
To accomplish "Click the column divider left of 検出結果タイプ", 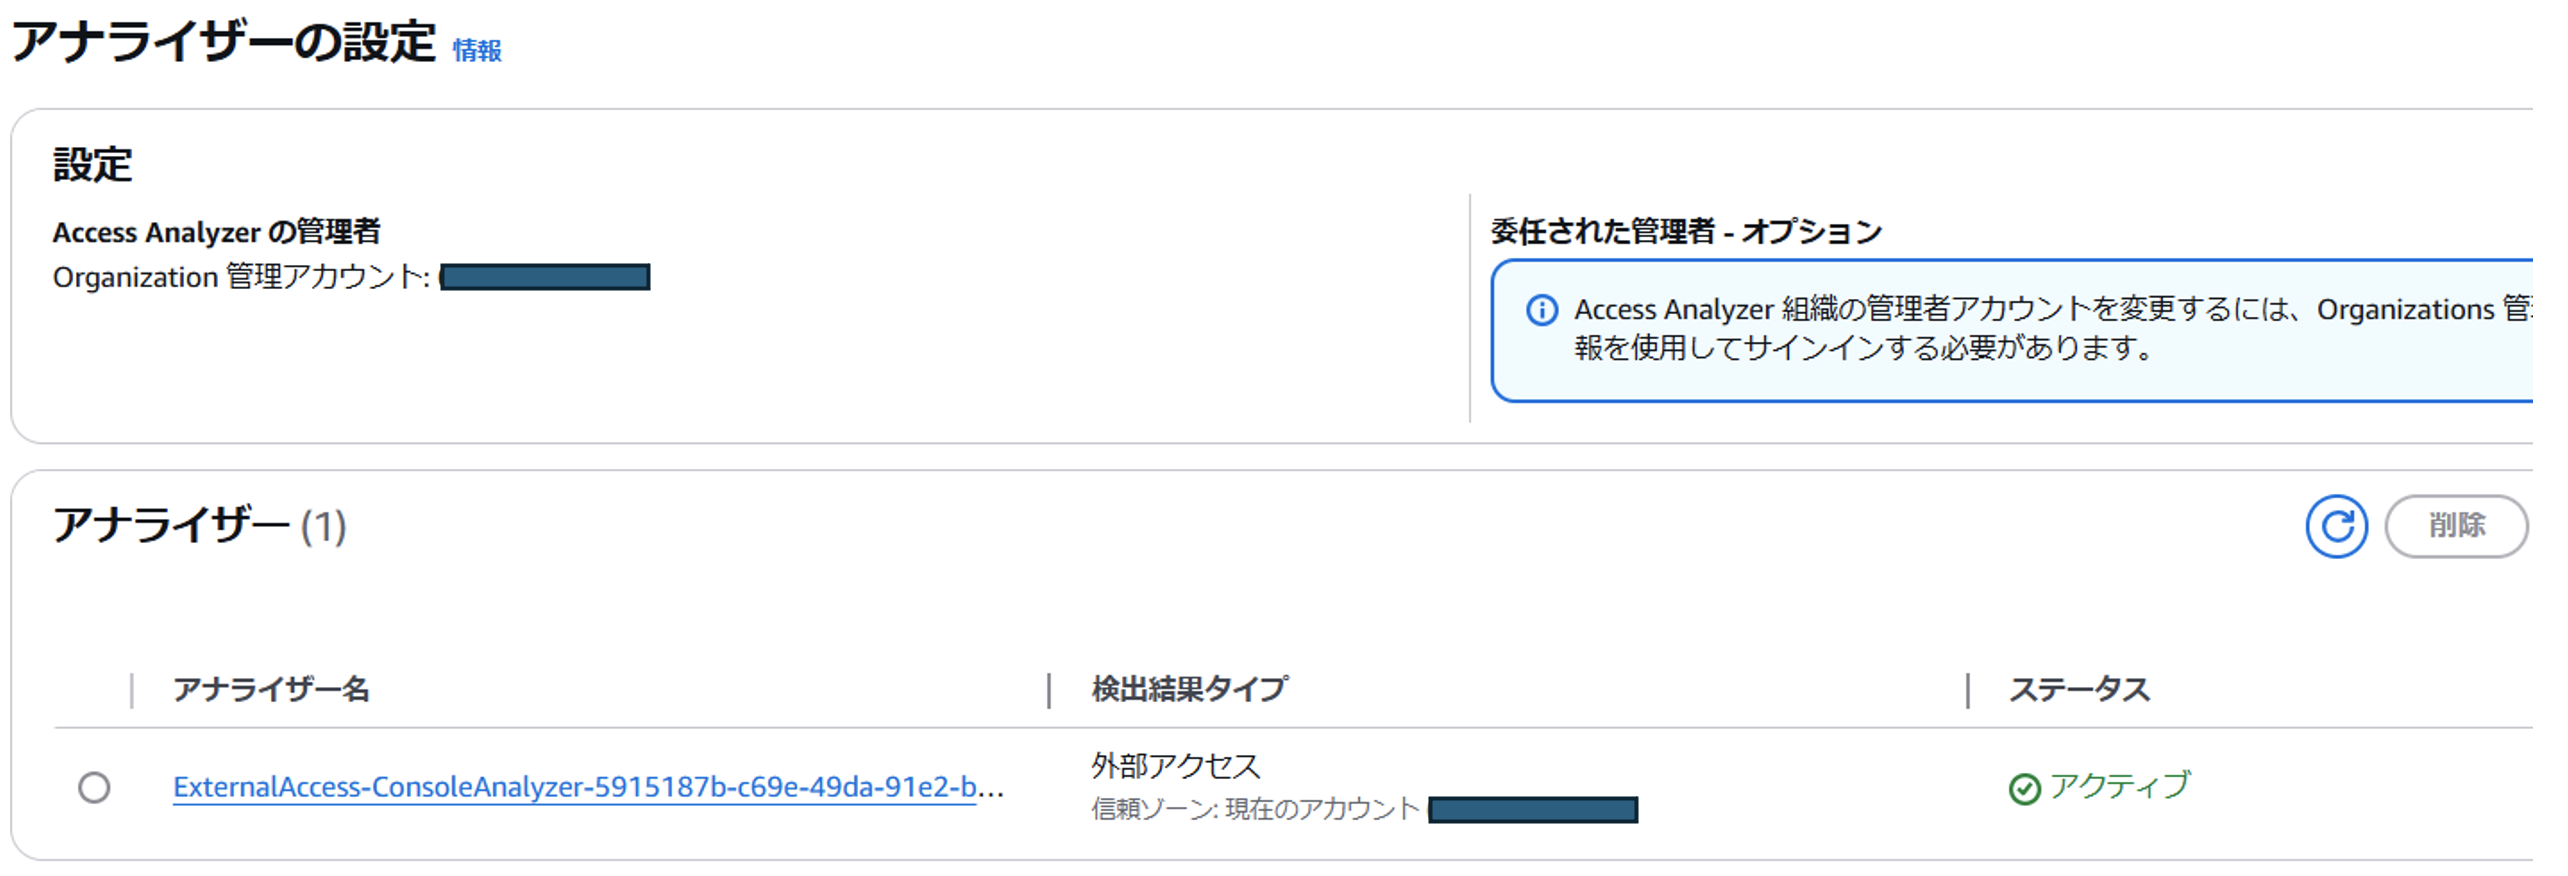I will pos(1049,690).
